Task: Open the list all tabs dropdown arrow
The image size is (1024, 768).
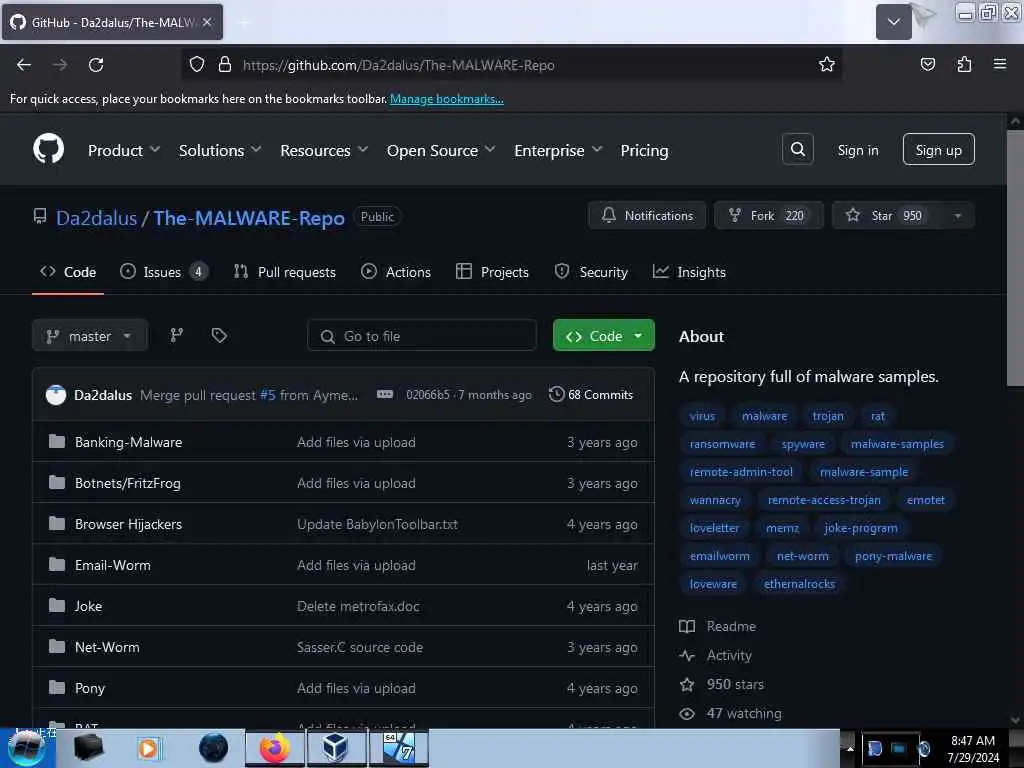Action: coord(893,22)
